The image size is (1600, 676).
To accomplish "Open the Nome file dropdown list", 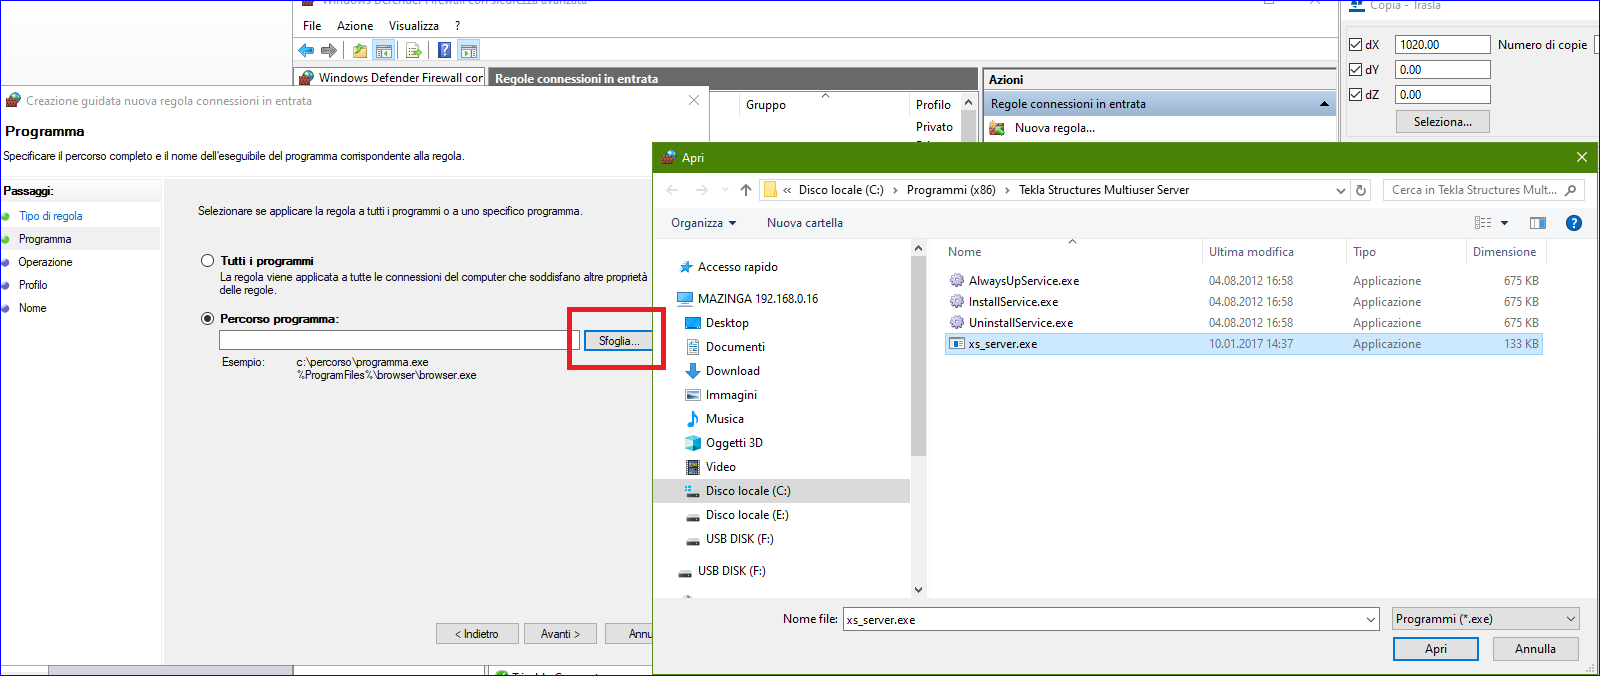I will [1371, 620].
